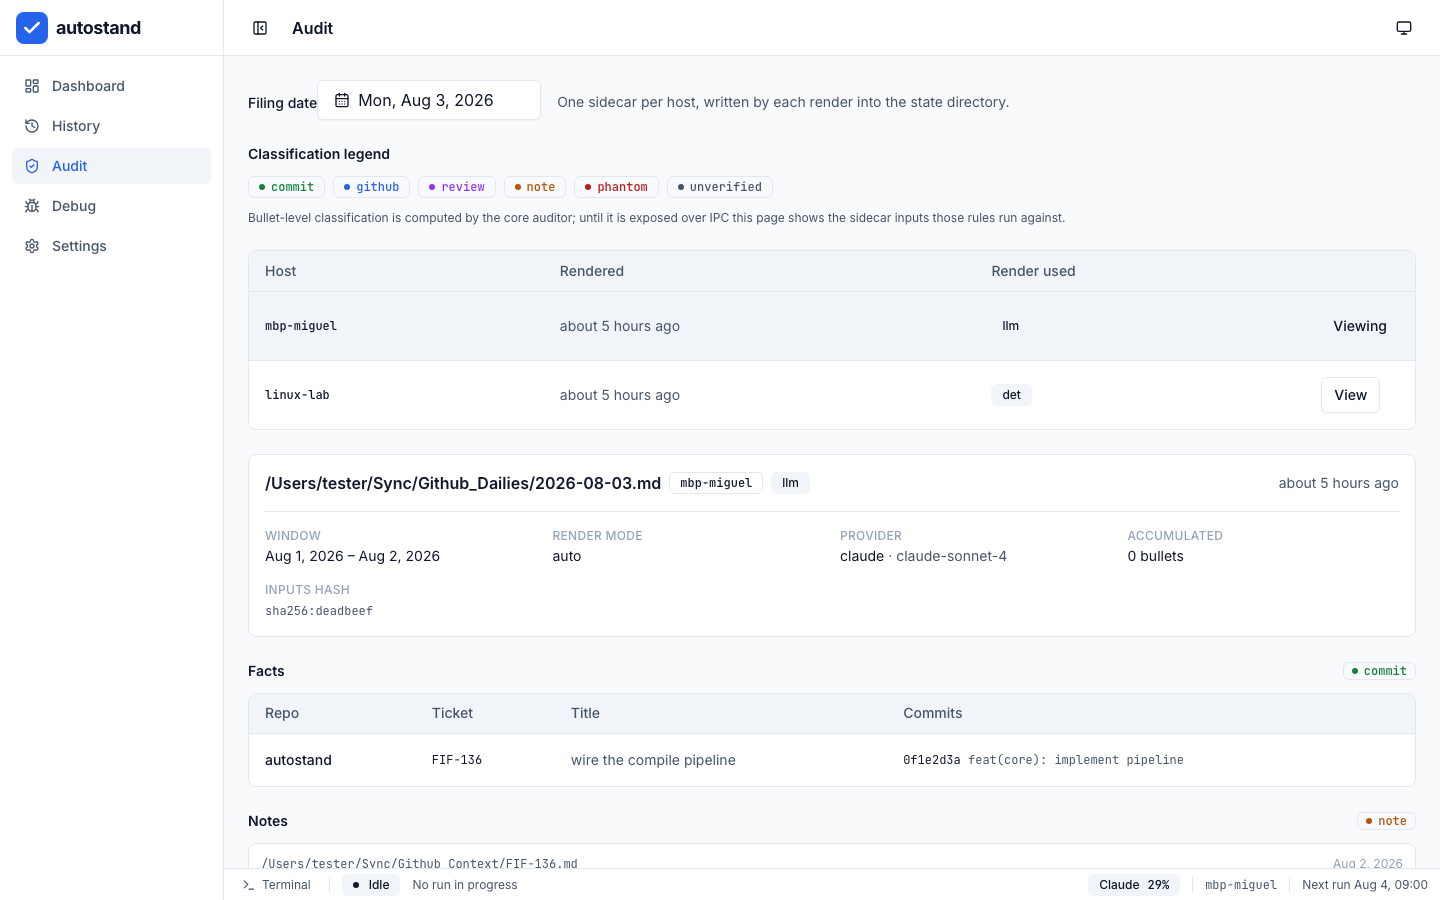
Task: Click the review legend badge
Action: click(x=457, y=187)
